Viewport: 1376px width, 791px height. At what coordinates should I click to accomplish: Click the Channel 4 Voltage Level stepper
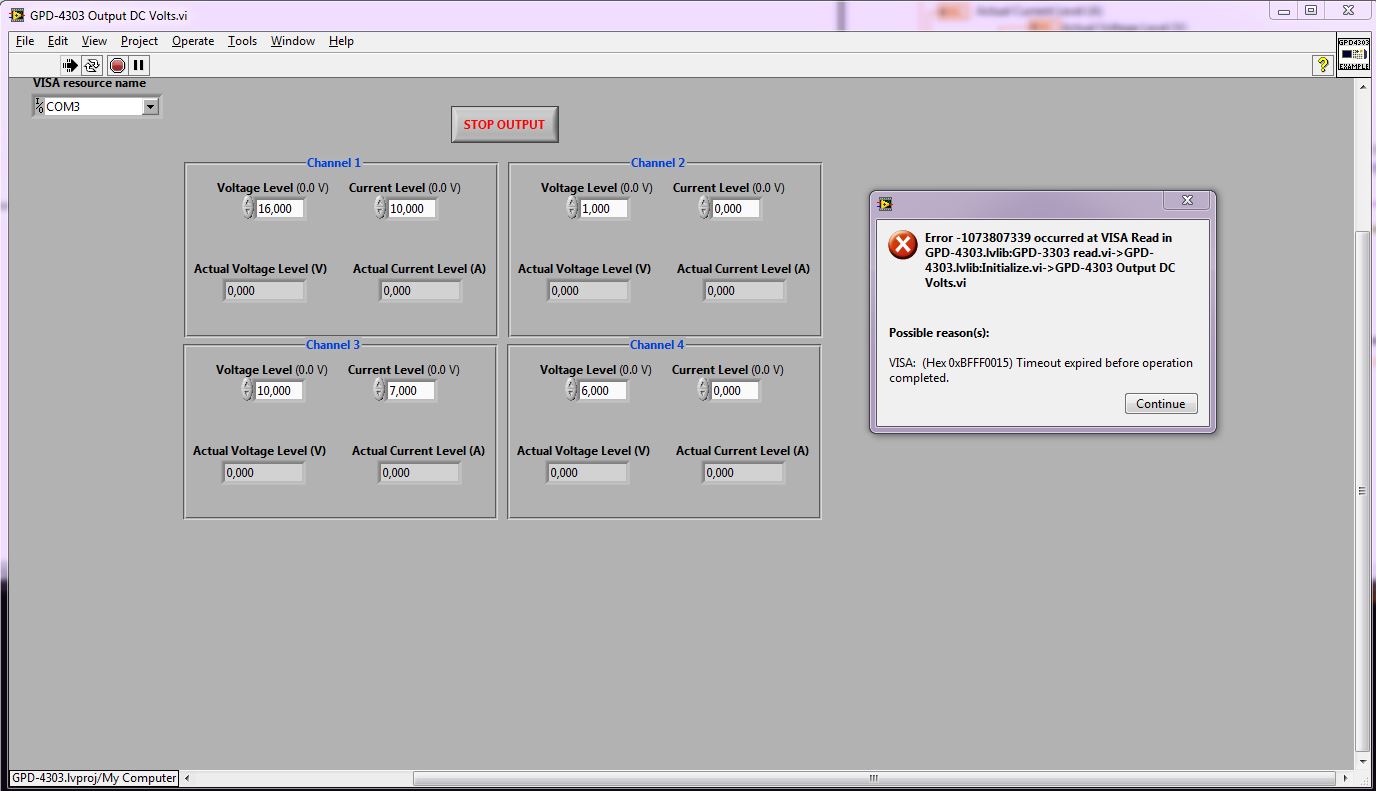pyautogui.click(x=571, y=390)
